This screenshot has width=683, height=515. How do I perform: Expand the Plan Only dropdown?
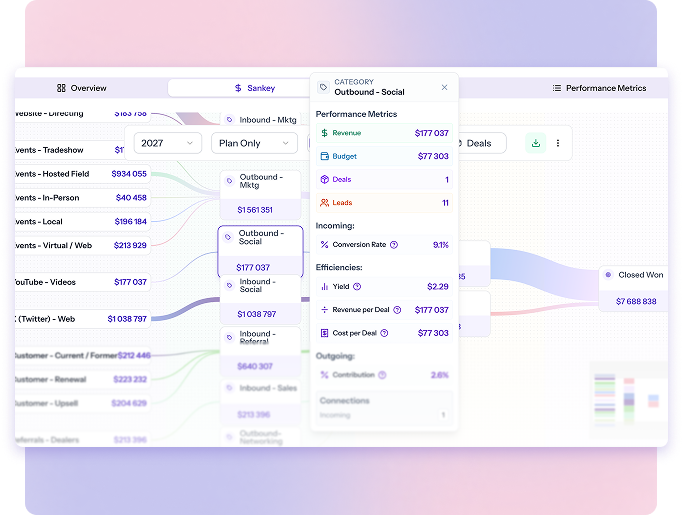pyautogui.click(x=252, y=143)
